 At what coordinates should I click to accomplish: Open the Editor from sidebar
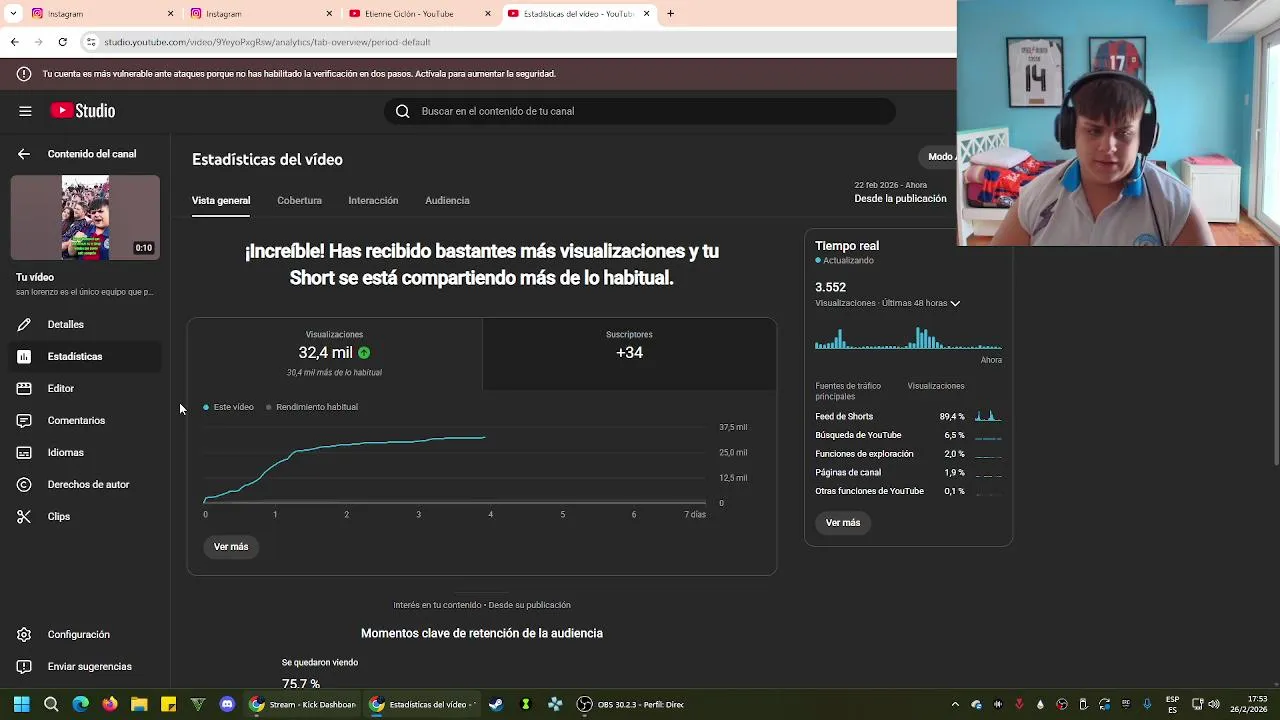click(x=85, y=388)
